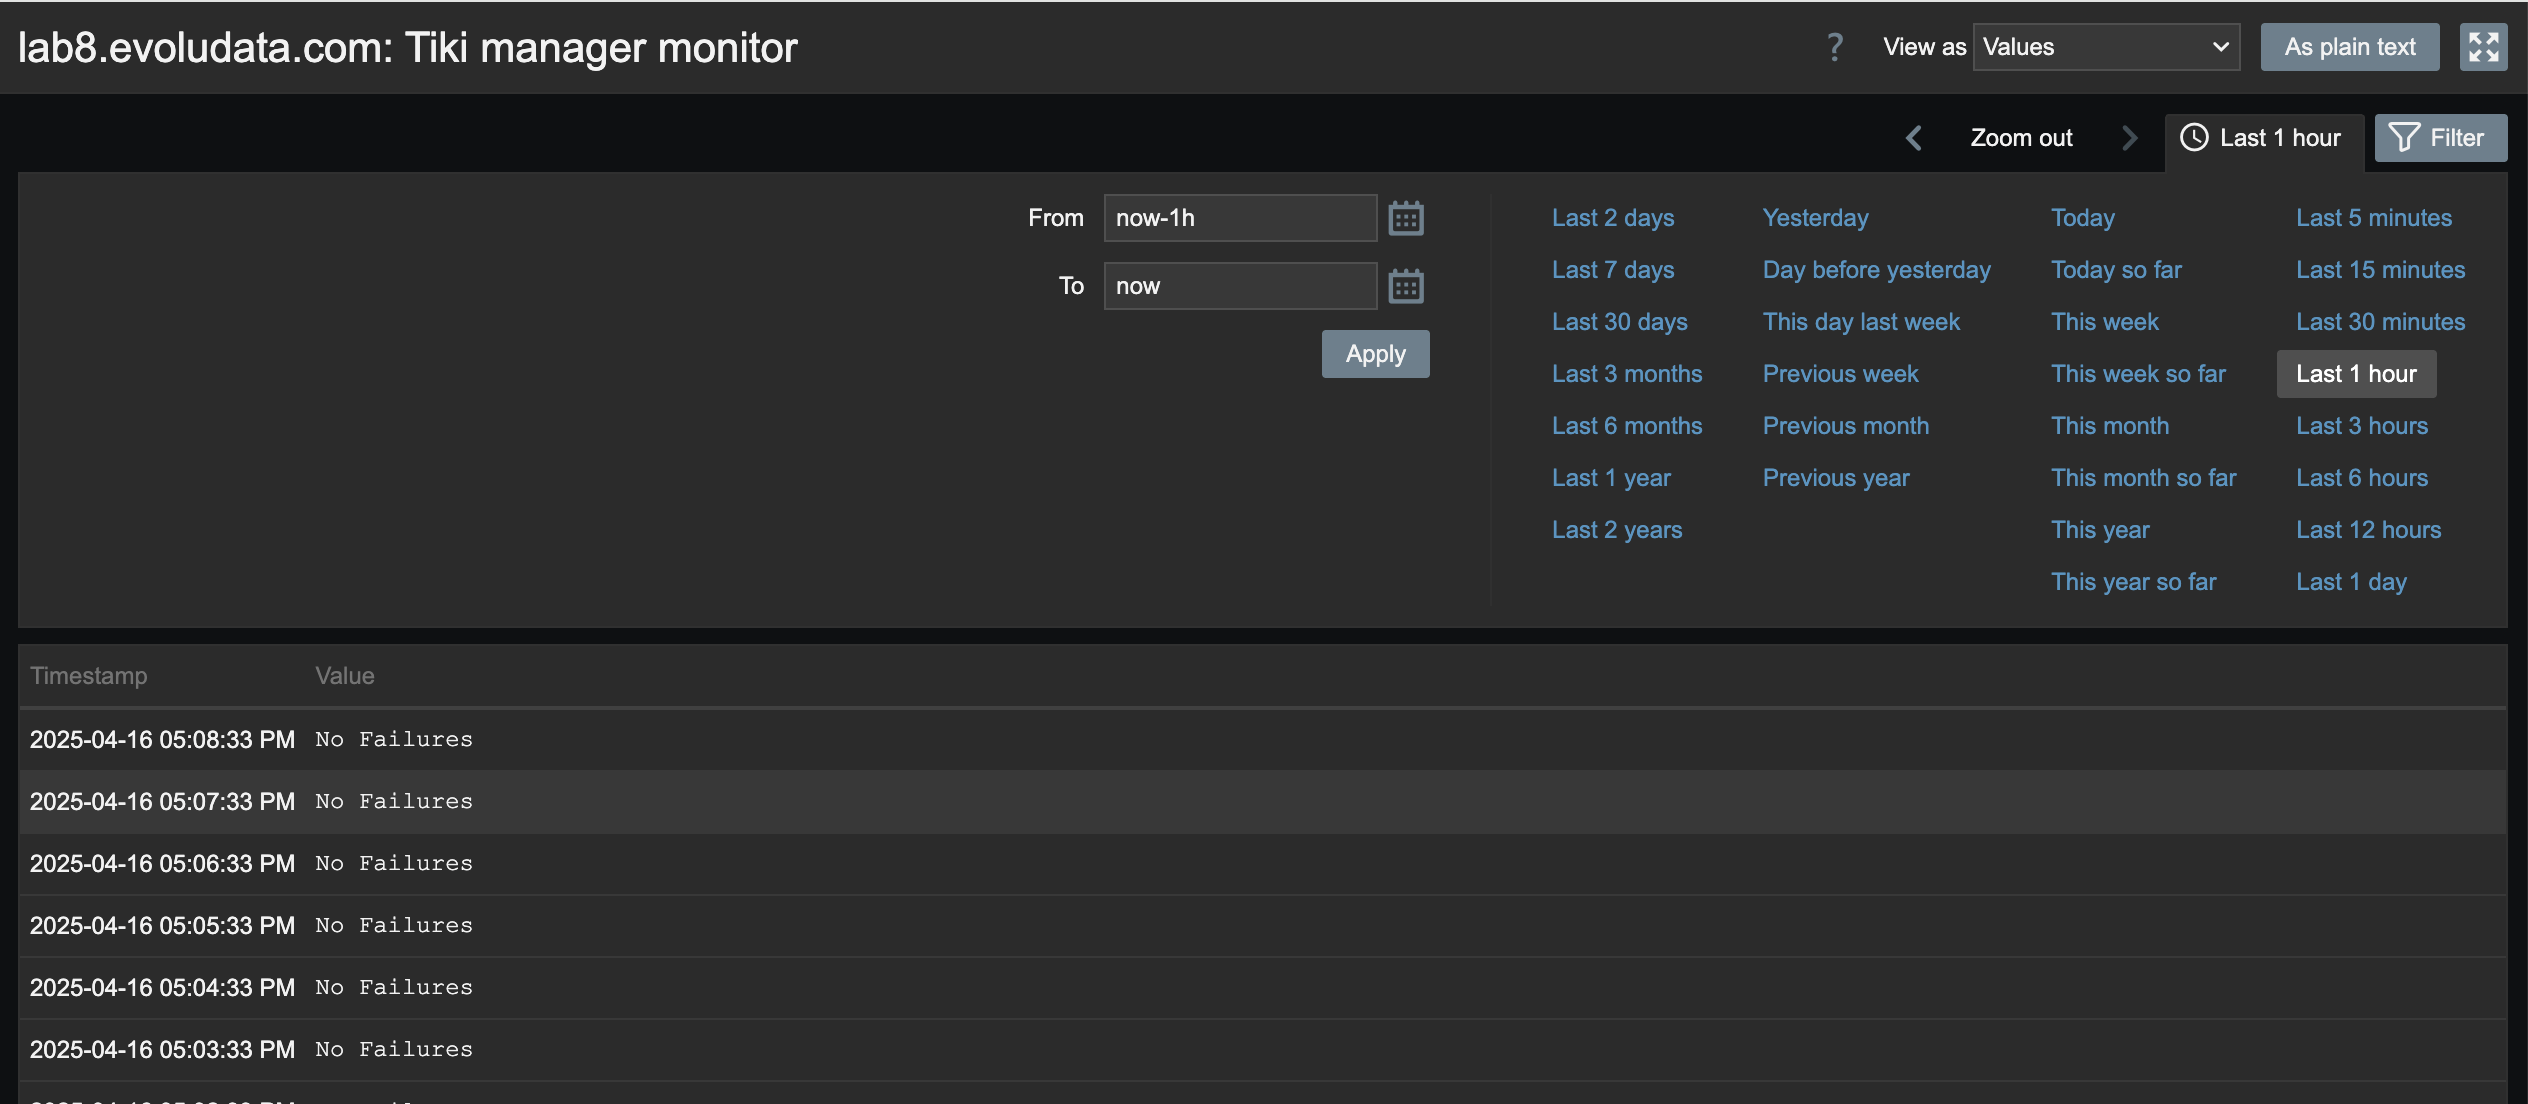Select Last 2 days range
2528x1104 pixels.
(x=1613, y=218)
